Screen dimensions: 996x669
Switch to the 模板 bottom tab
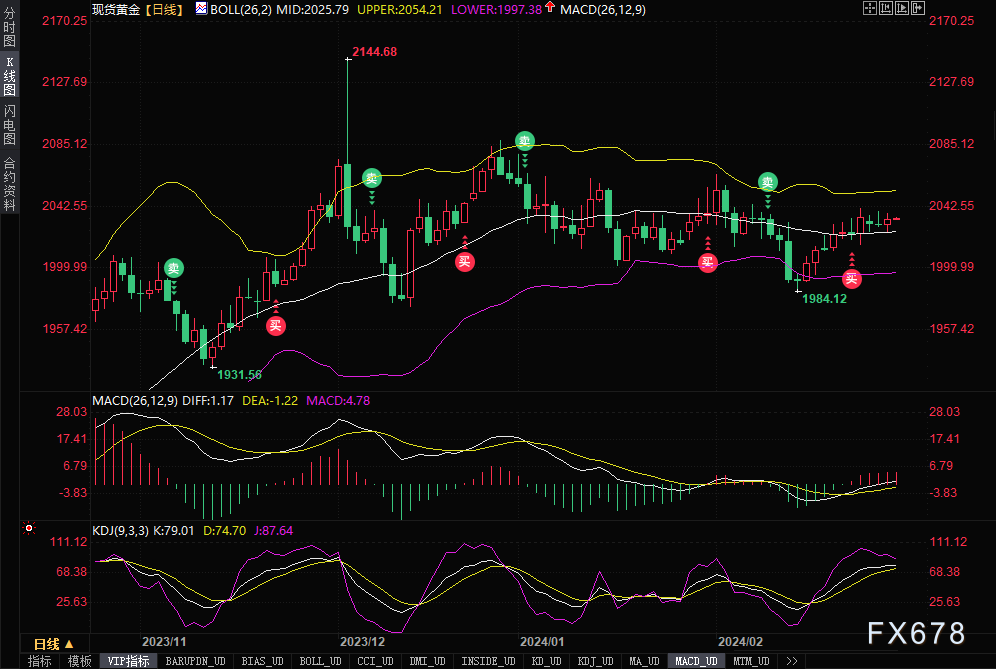pos(79,661)
